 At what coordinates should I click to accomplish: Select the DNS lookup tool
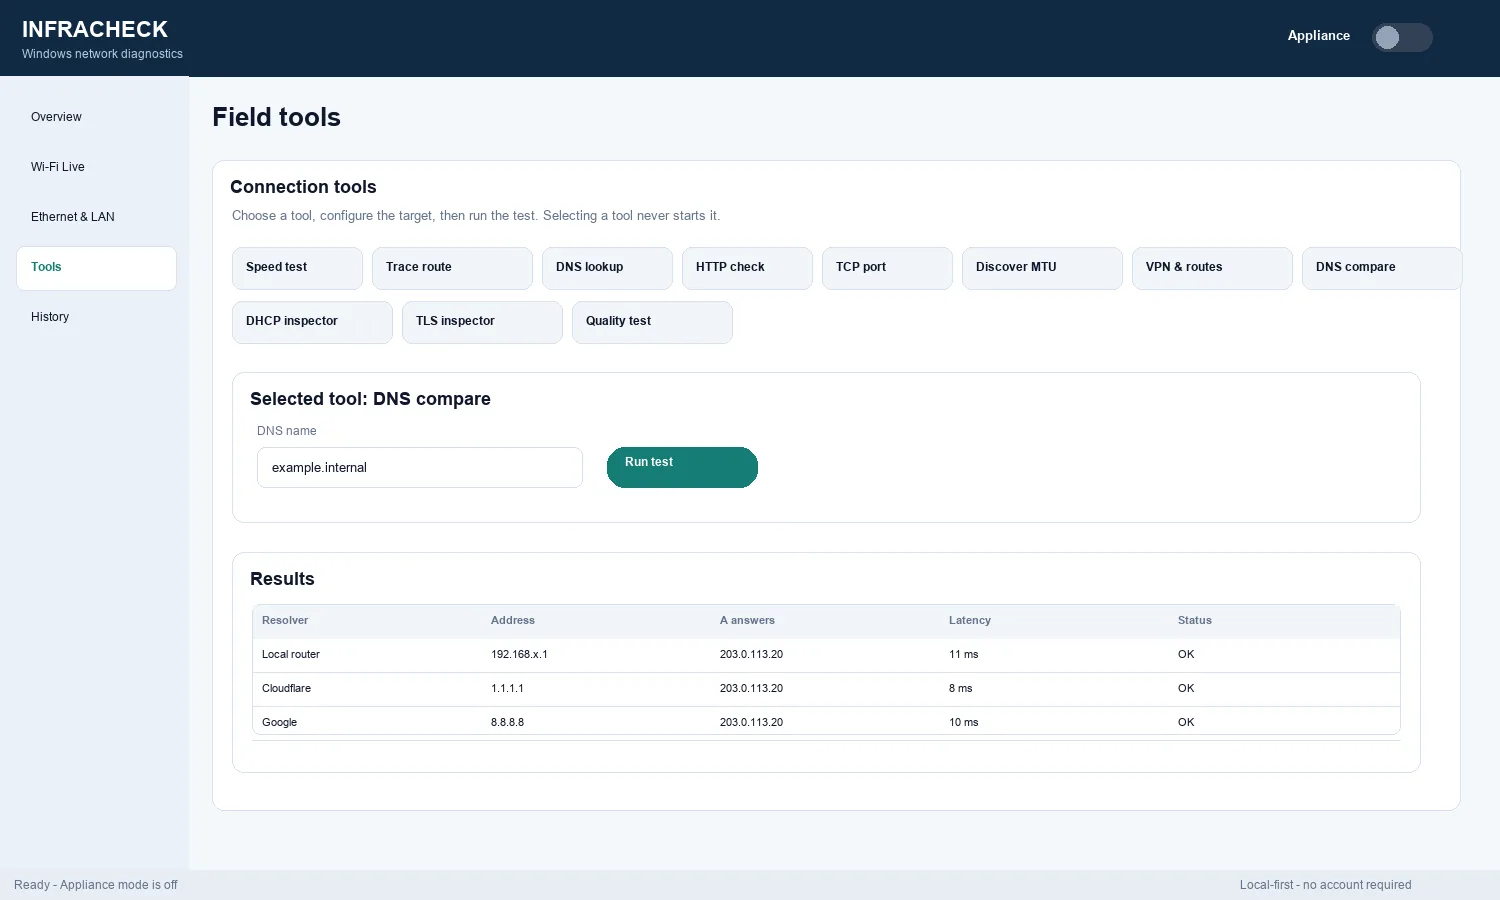pos(607,268)
